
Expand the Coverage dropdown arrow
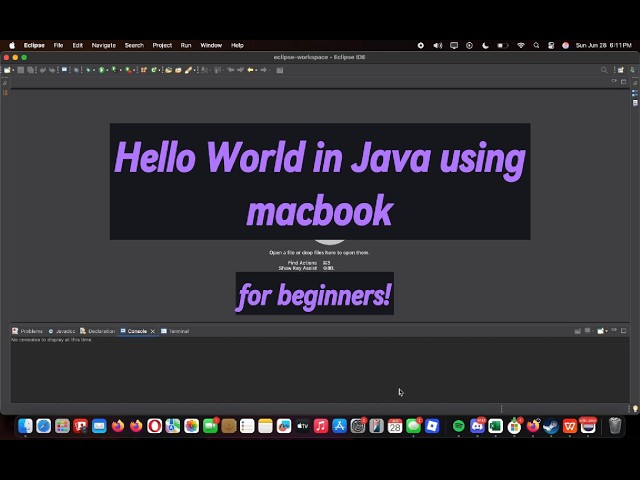tap(120, 70)
